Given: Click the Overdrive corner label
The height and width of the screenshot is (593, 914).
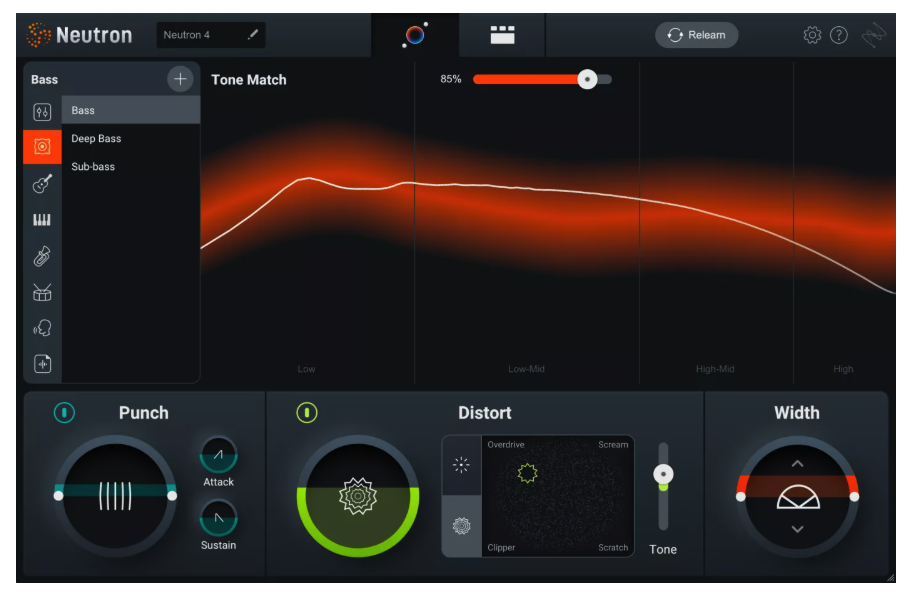Looking at the screenshot, I should [x=505, y=444].
